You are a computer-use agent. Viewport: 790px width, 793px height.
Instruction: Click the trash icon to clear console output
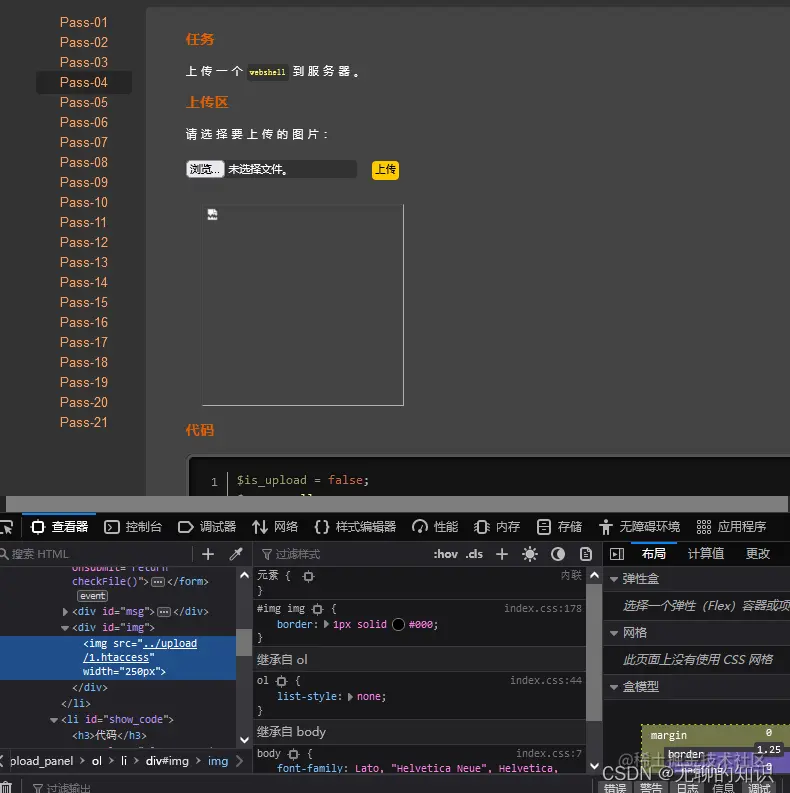coord(6,787)
